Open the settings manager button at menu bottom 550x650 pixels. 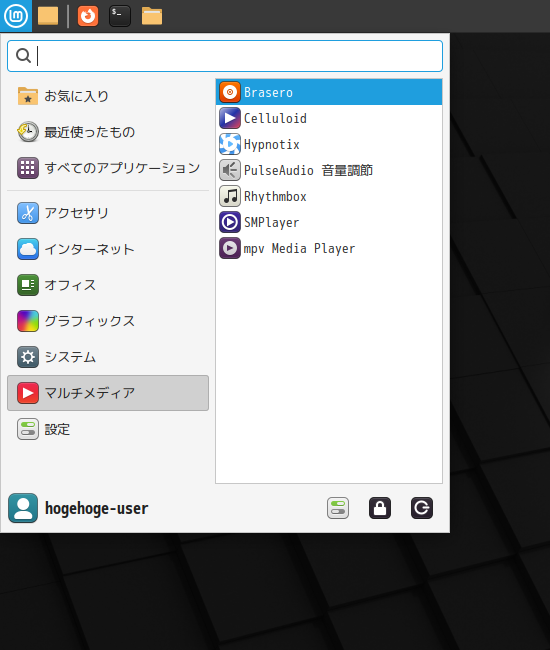point(338,508)
